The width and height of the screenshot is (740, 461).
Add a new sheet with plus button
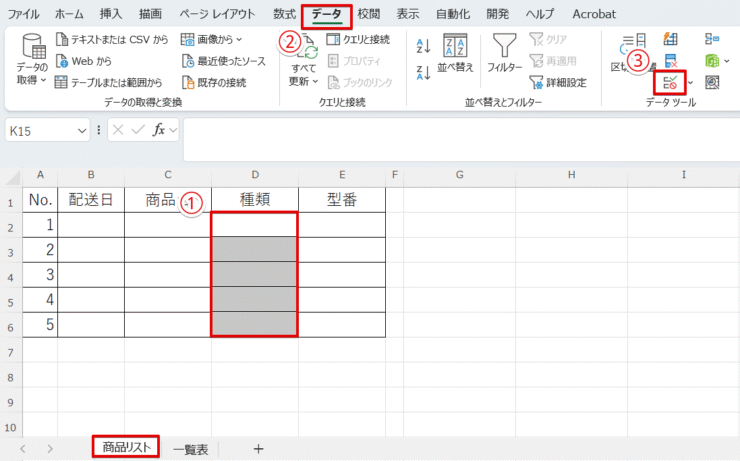[258, 449]
